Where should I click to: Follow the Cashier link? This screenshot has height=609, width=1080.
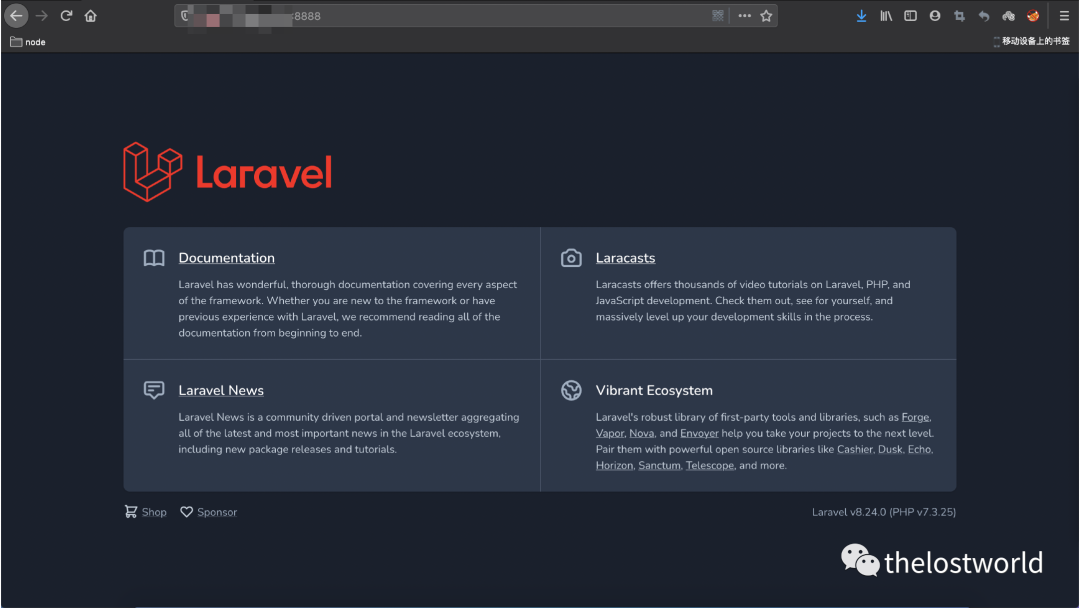pos(855,449)
